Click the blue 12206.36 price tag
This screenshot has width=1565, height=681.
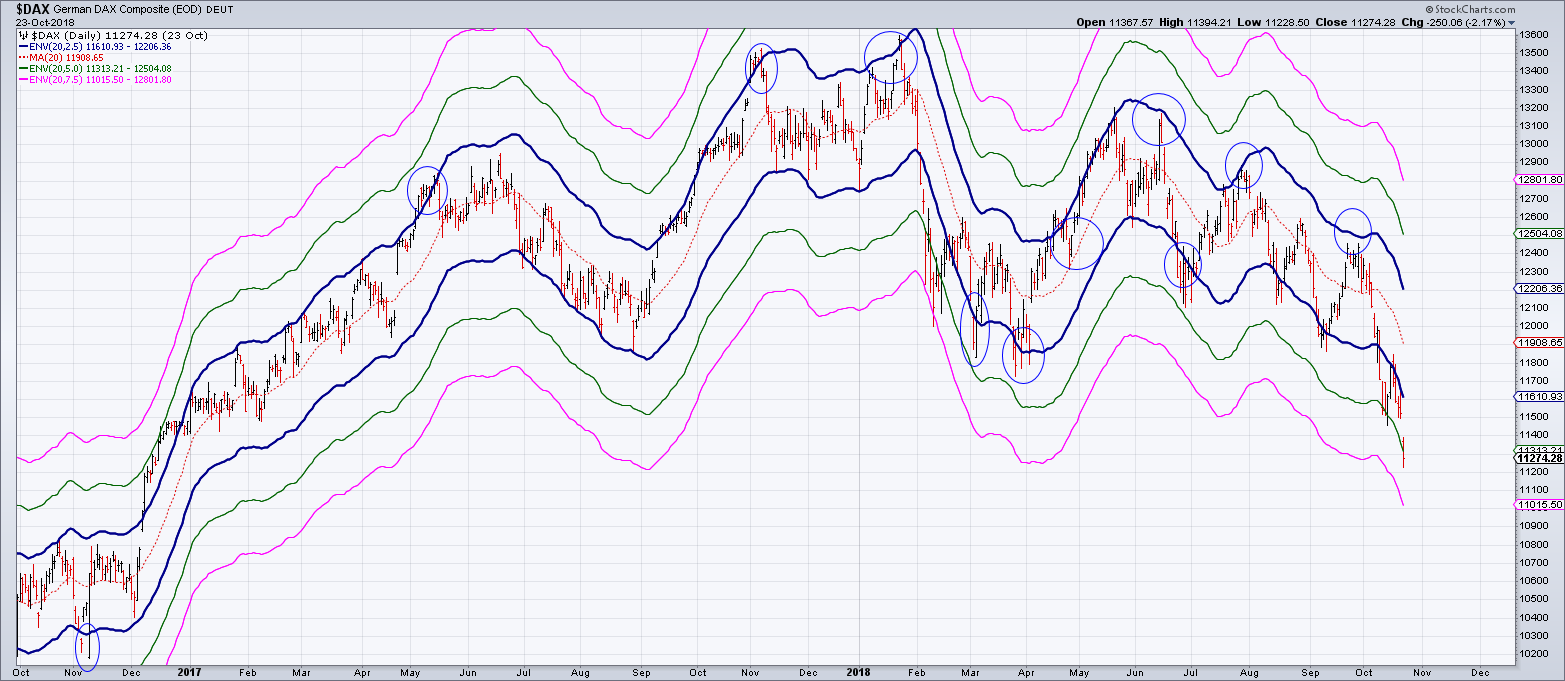[1539, 288]
